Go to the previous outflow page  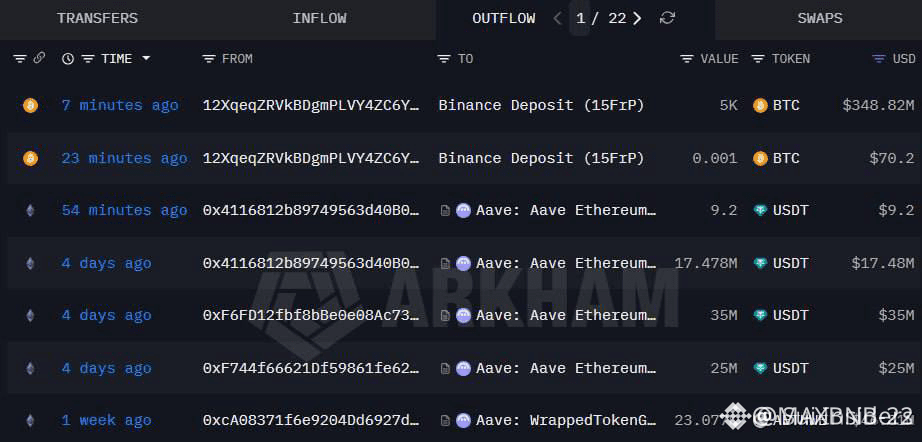coord(557,18)
